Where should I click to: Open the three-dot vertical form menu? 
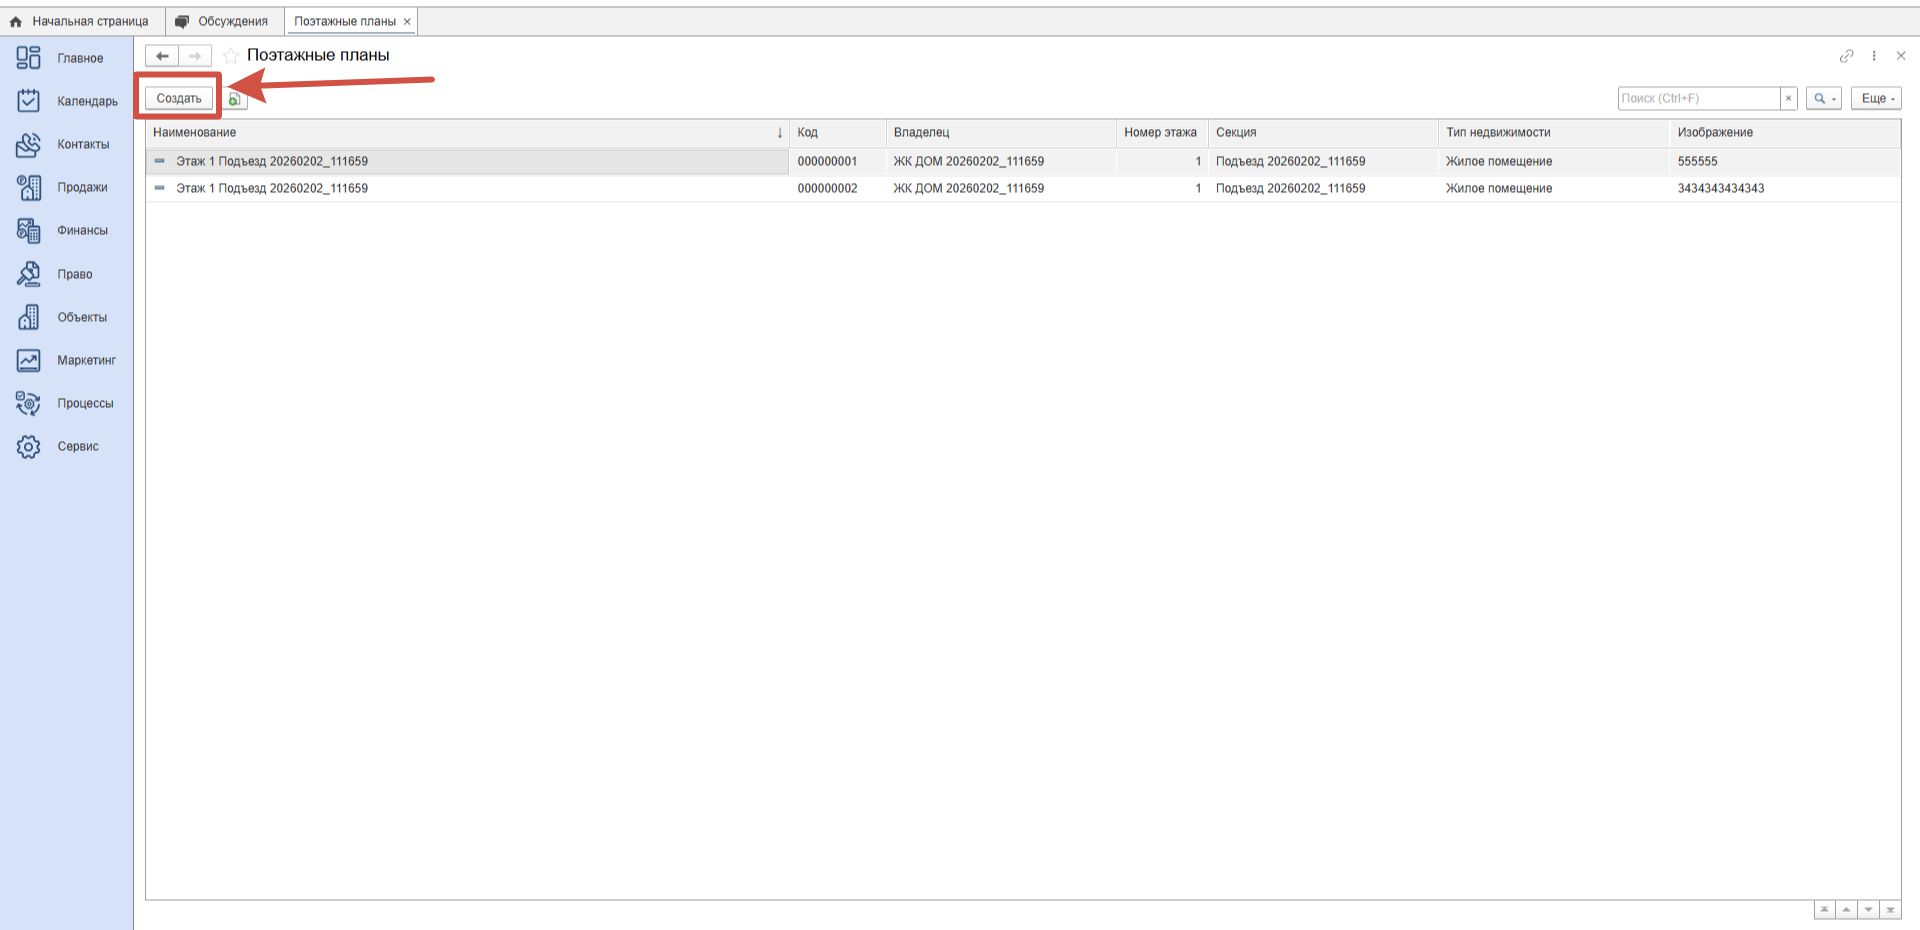point(1874,56)
